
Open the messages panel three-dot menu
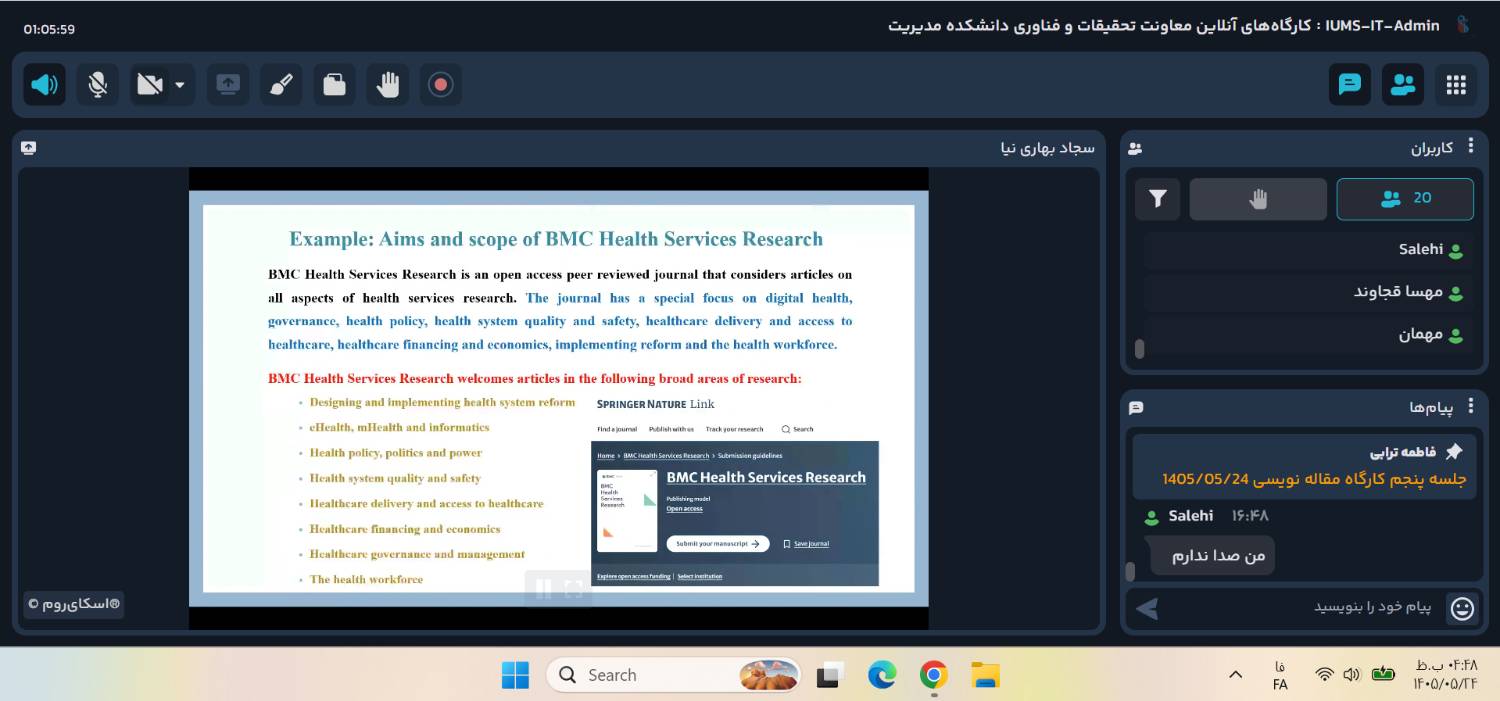click(x=1471, y=406)
